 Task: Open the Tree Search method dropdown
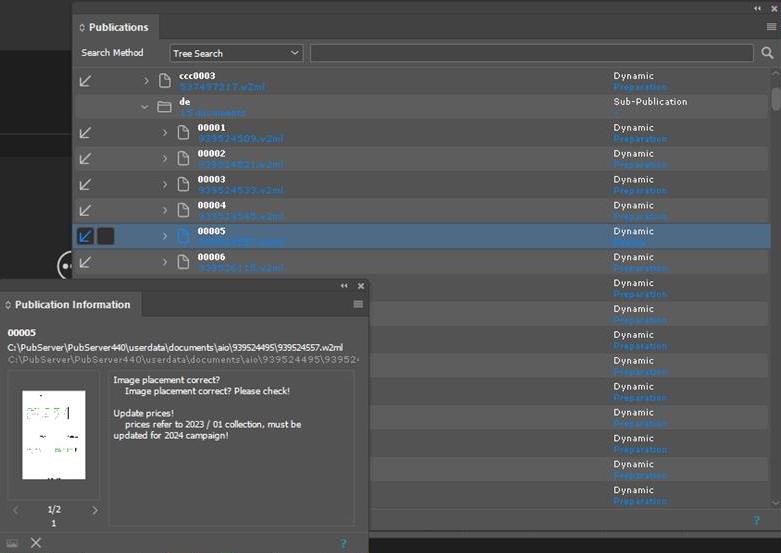tap(236, 53)
